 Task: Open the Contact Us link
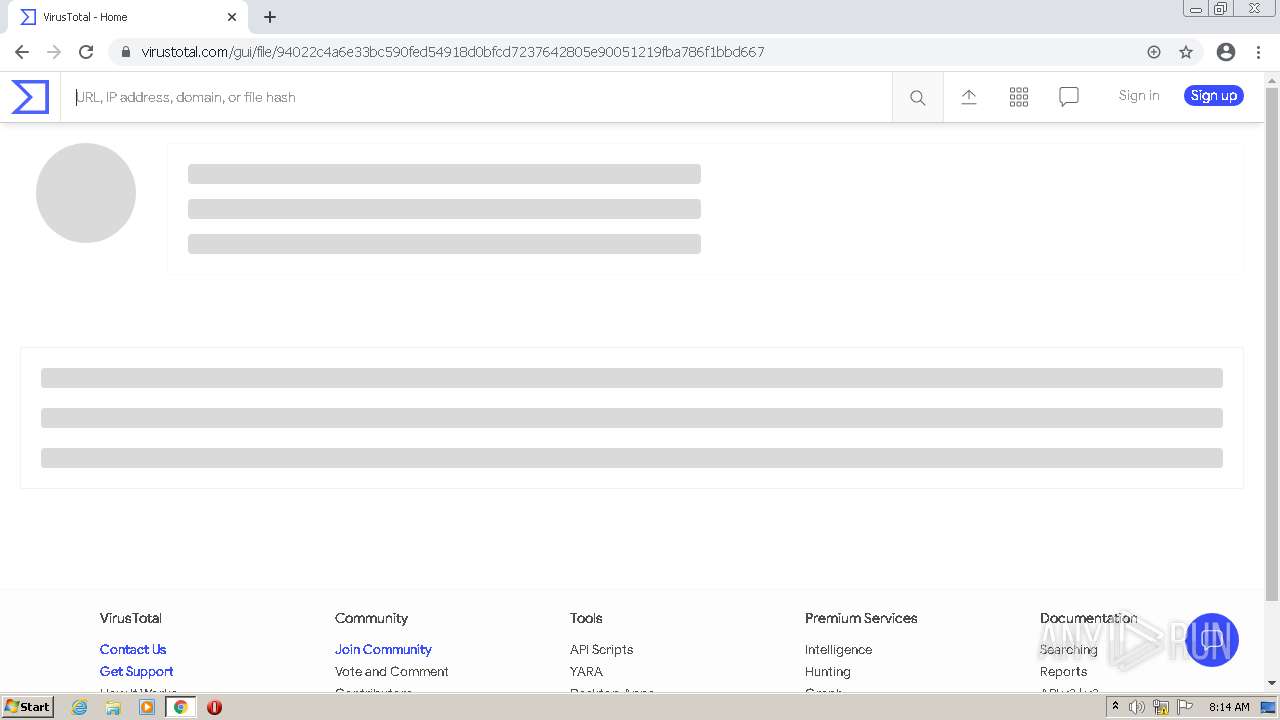[133, 649]
